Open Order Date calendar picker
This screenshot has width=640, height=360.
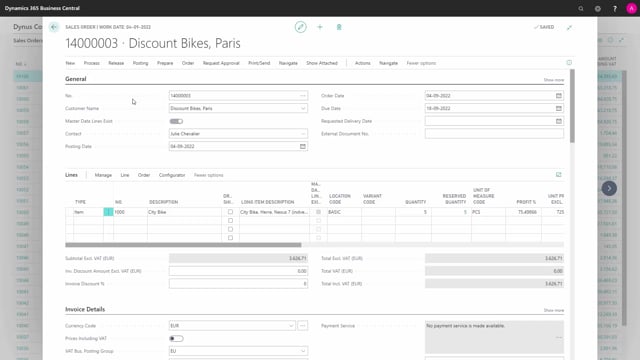tap(558, 96)
